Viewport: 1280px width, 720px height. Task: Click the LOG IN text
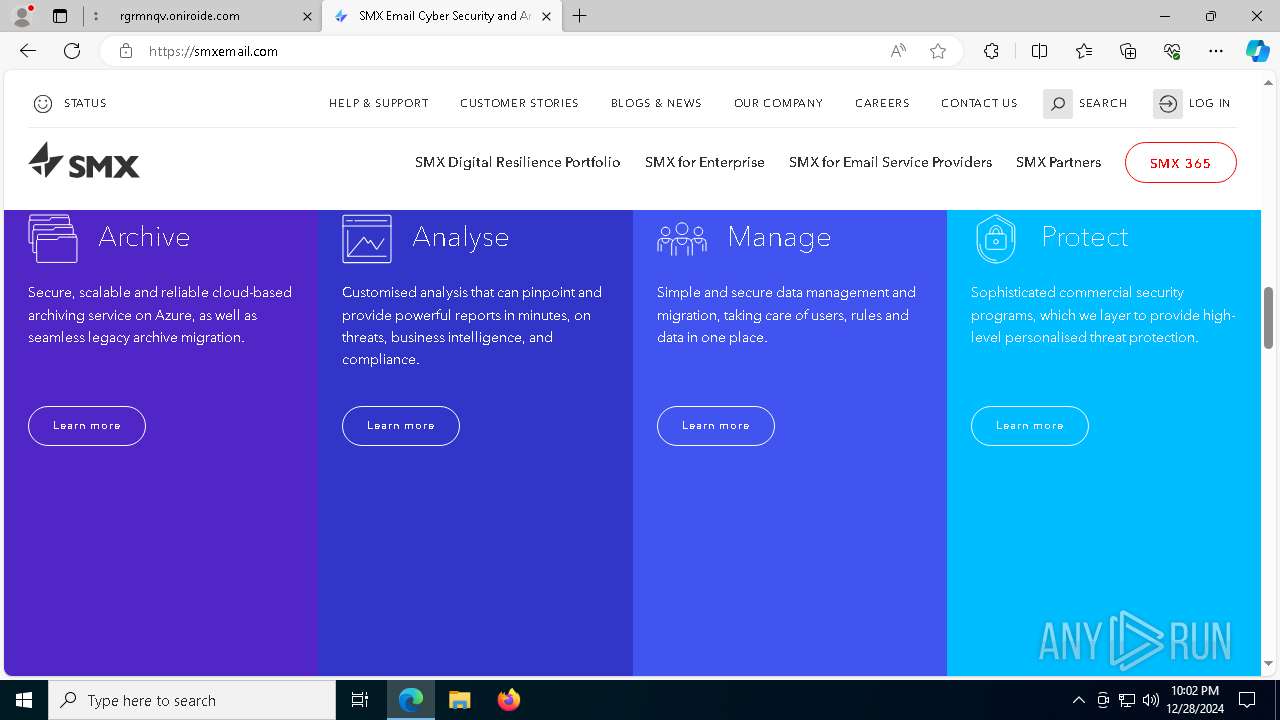[1210, 103]
